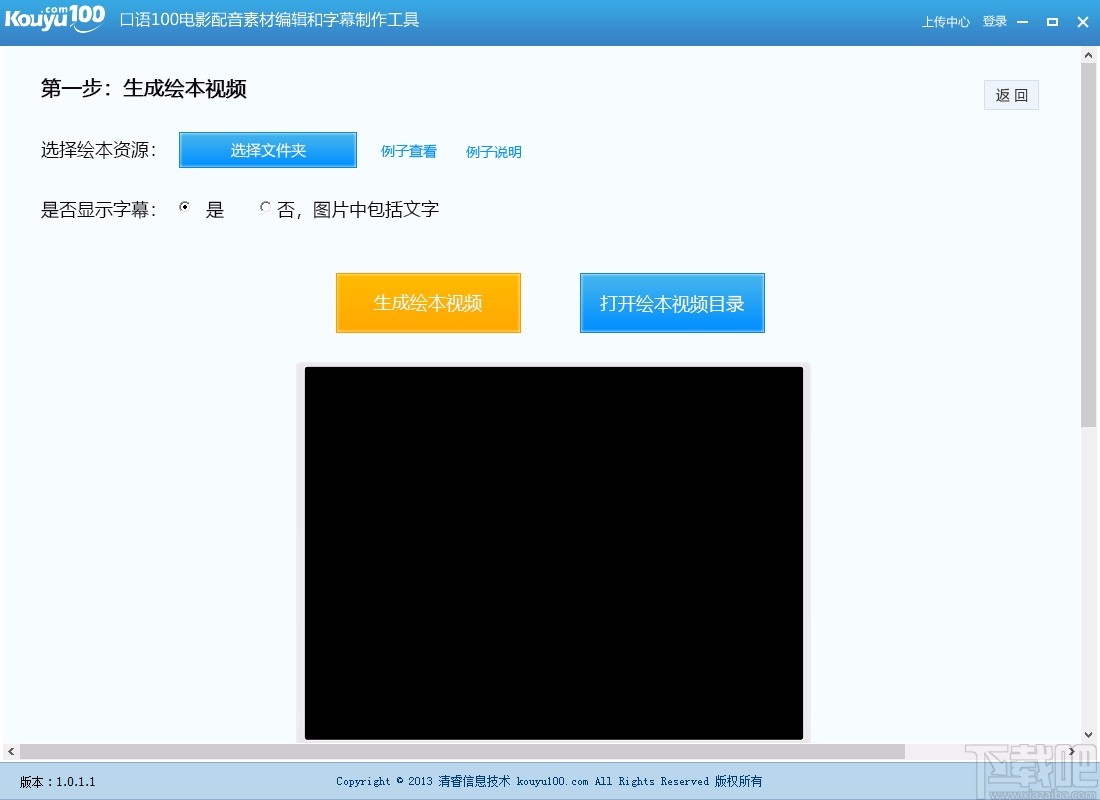This screenshot has width=1100, height=800.
Task: Click 生成绘本视频 to generate the video
Action: (x=428, y=302)
